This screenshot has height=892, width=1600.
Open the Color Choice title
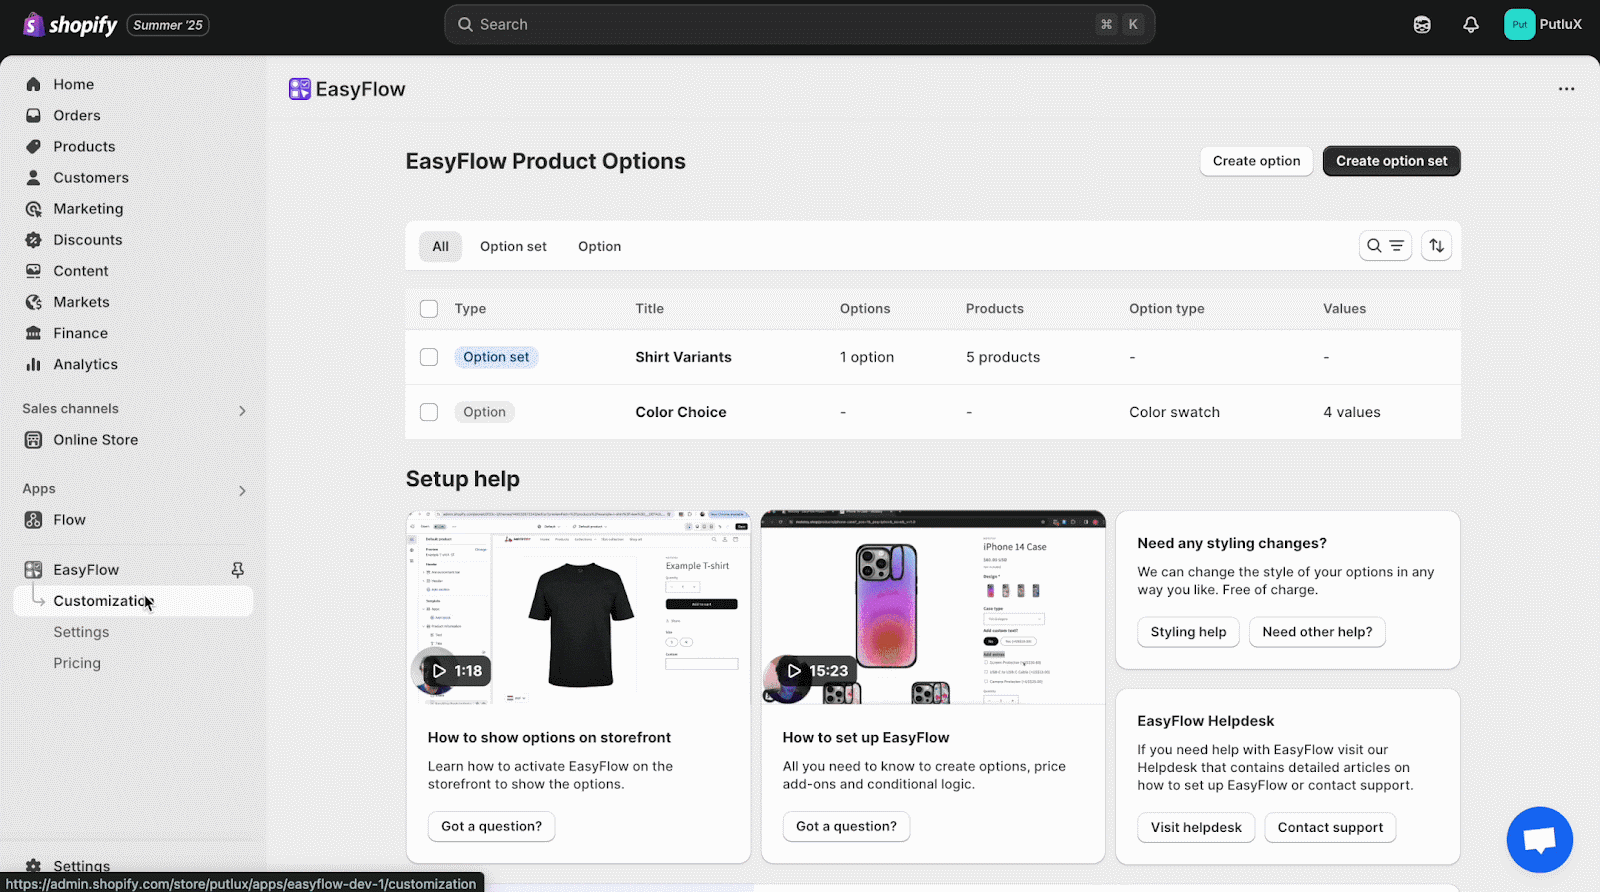tap(681, 412)
